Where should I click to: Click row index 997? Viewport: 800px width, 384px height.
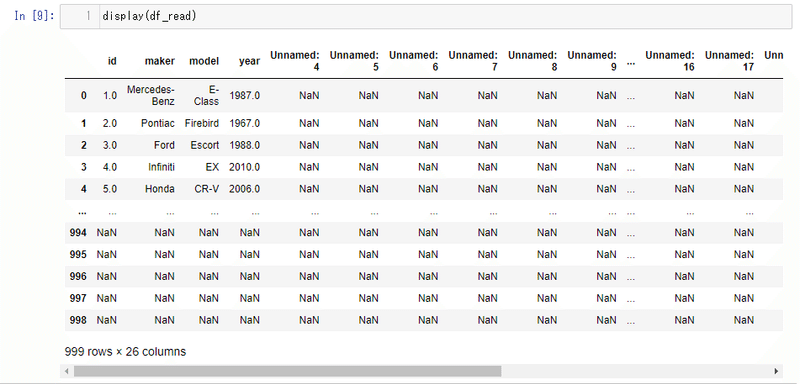pos(78,298)
